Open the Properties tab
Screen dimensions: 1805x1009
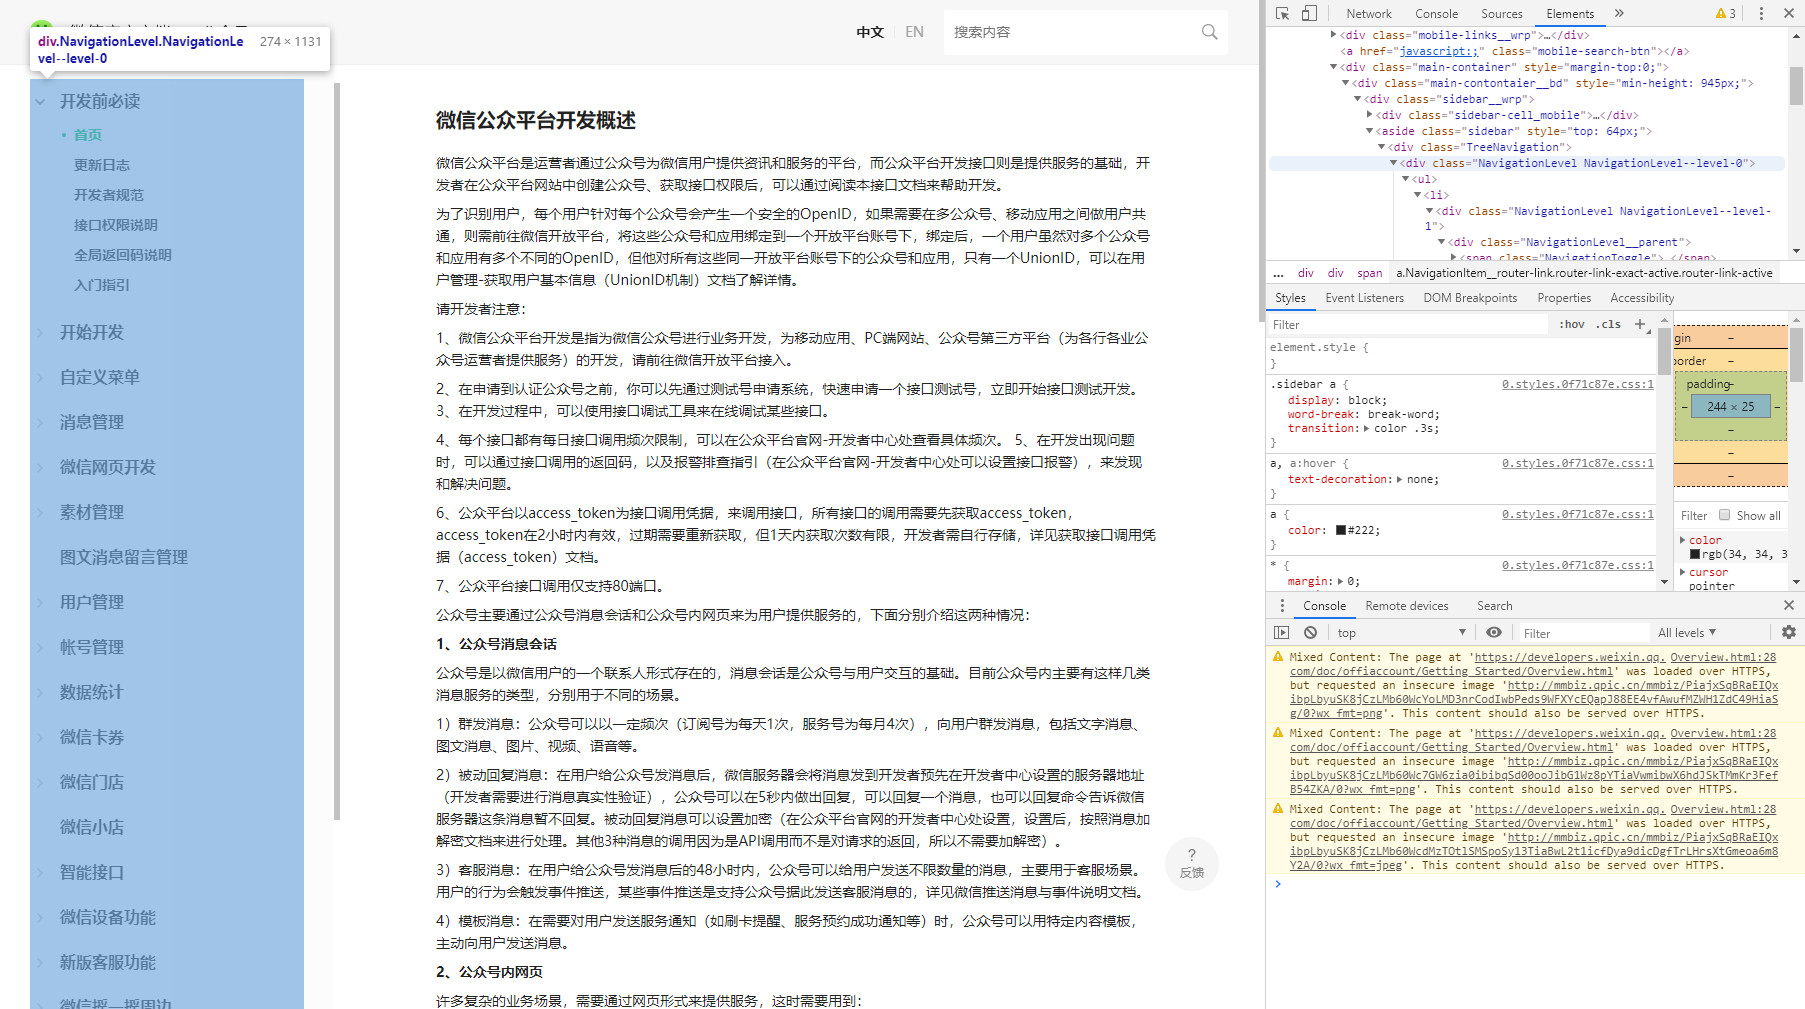click(1563, 298)
